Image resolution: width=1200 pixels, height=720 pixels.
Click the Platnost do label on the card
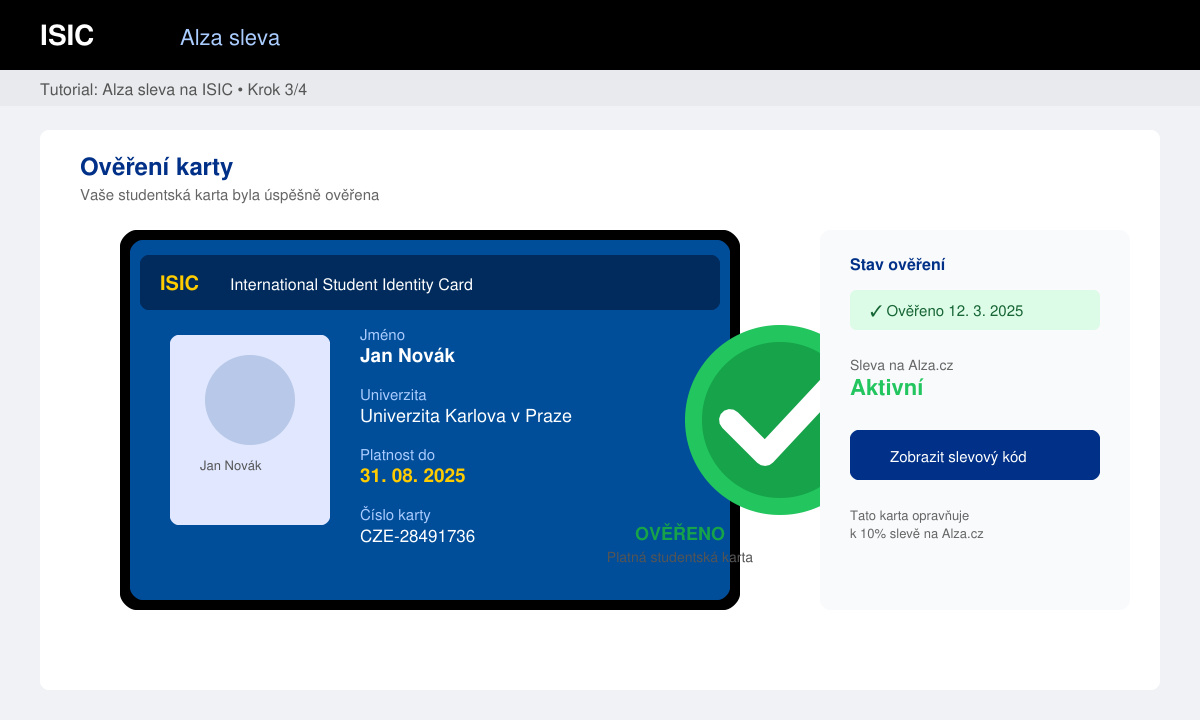[397, 455]
